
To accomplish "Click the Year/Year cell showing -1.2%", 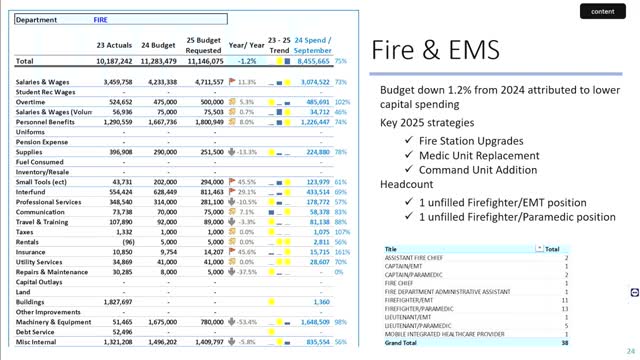I will 247,61.
